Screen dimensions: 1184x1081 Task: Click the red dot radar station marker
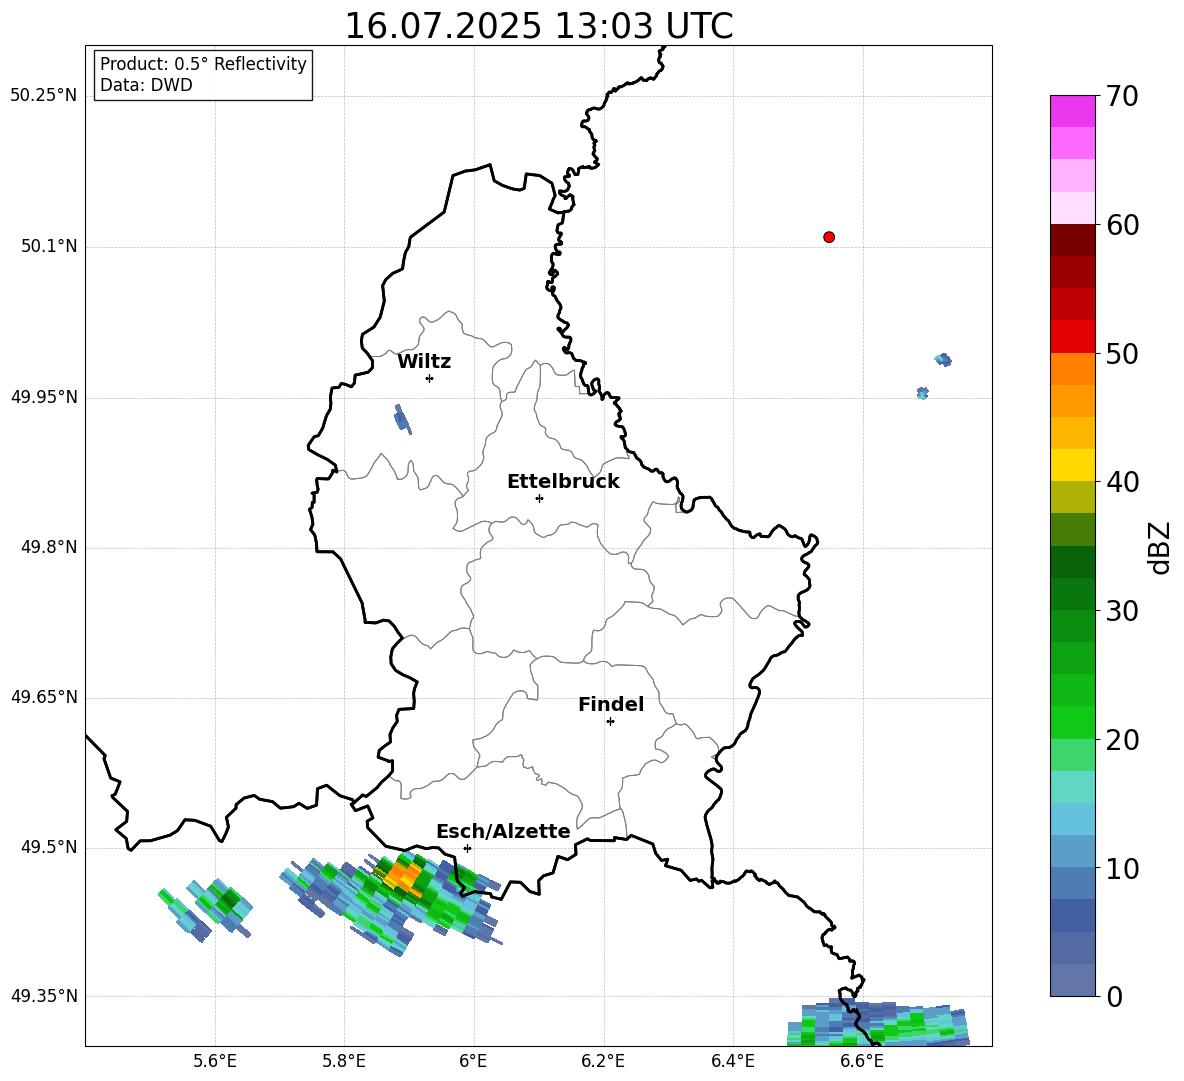[829, 237]
